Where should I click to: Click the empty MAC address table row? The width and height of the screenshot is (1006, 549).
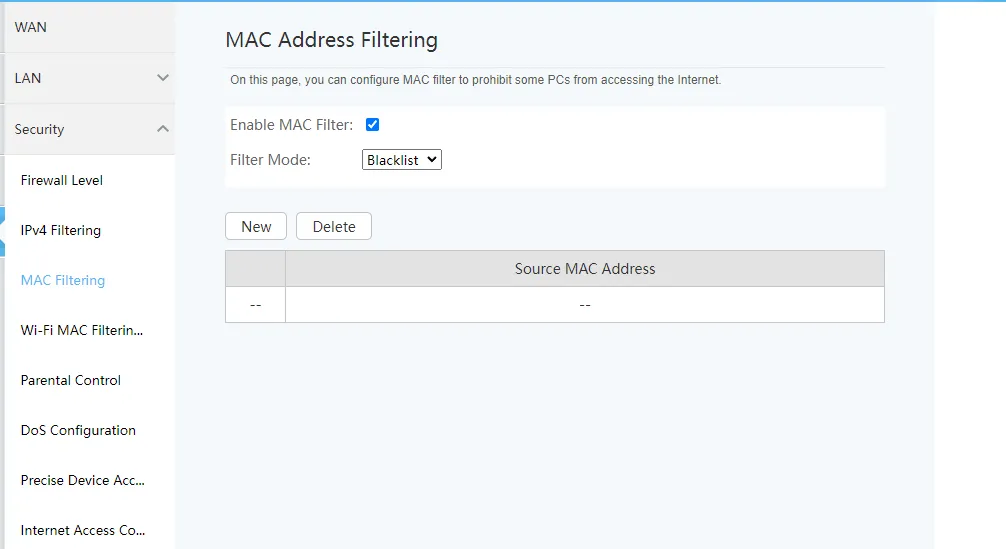tap(555, 305)
